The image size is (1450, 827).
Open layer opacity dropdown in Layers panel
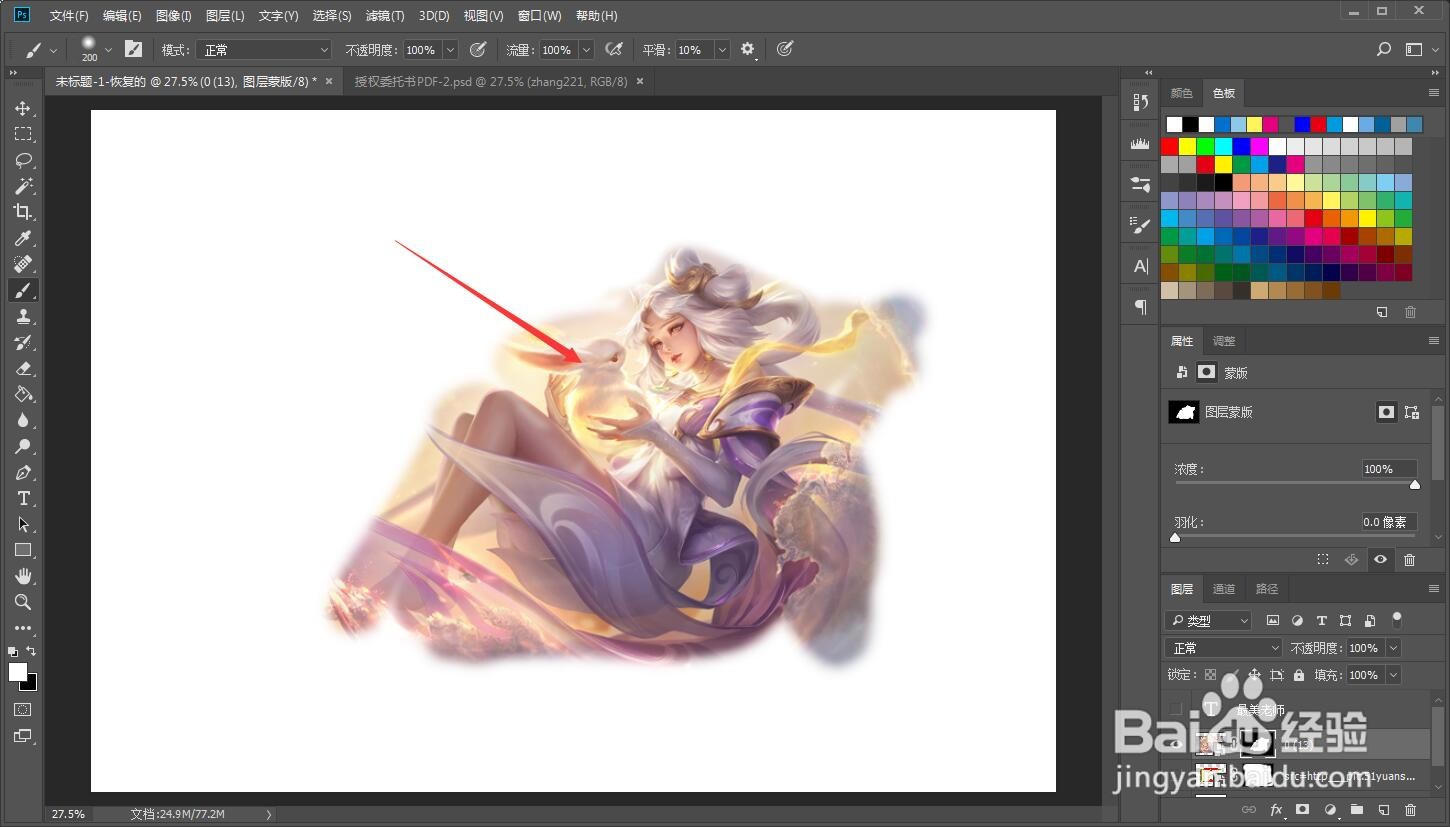[x=1393, y=648]
